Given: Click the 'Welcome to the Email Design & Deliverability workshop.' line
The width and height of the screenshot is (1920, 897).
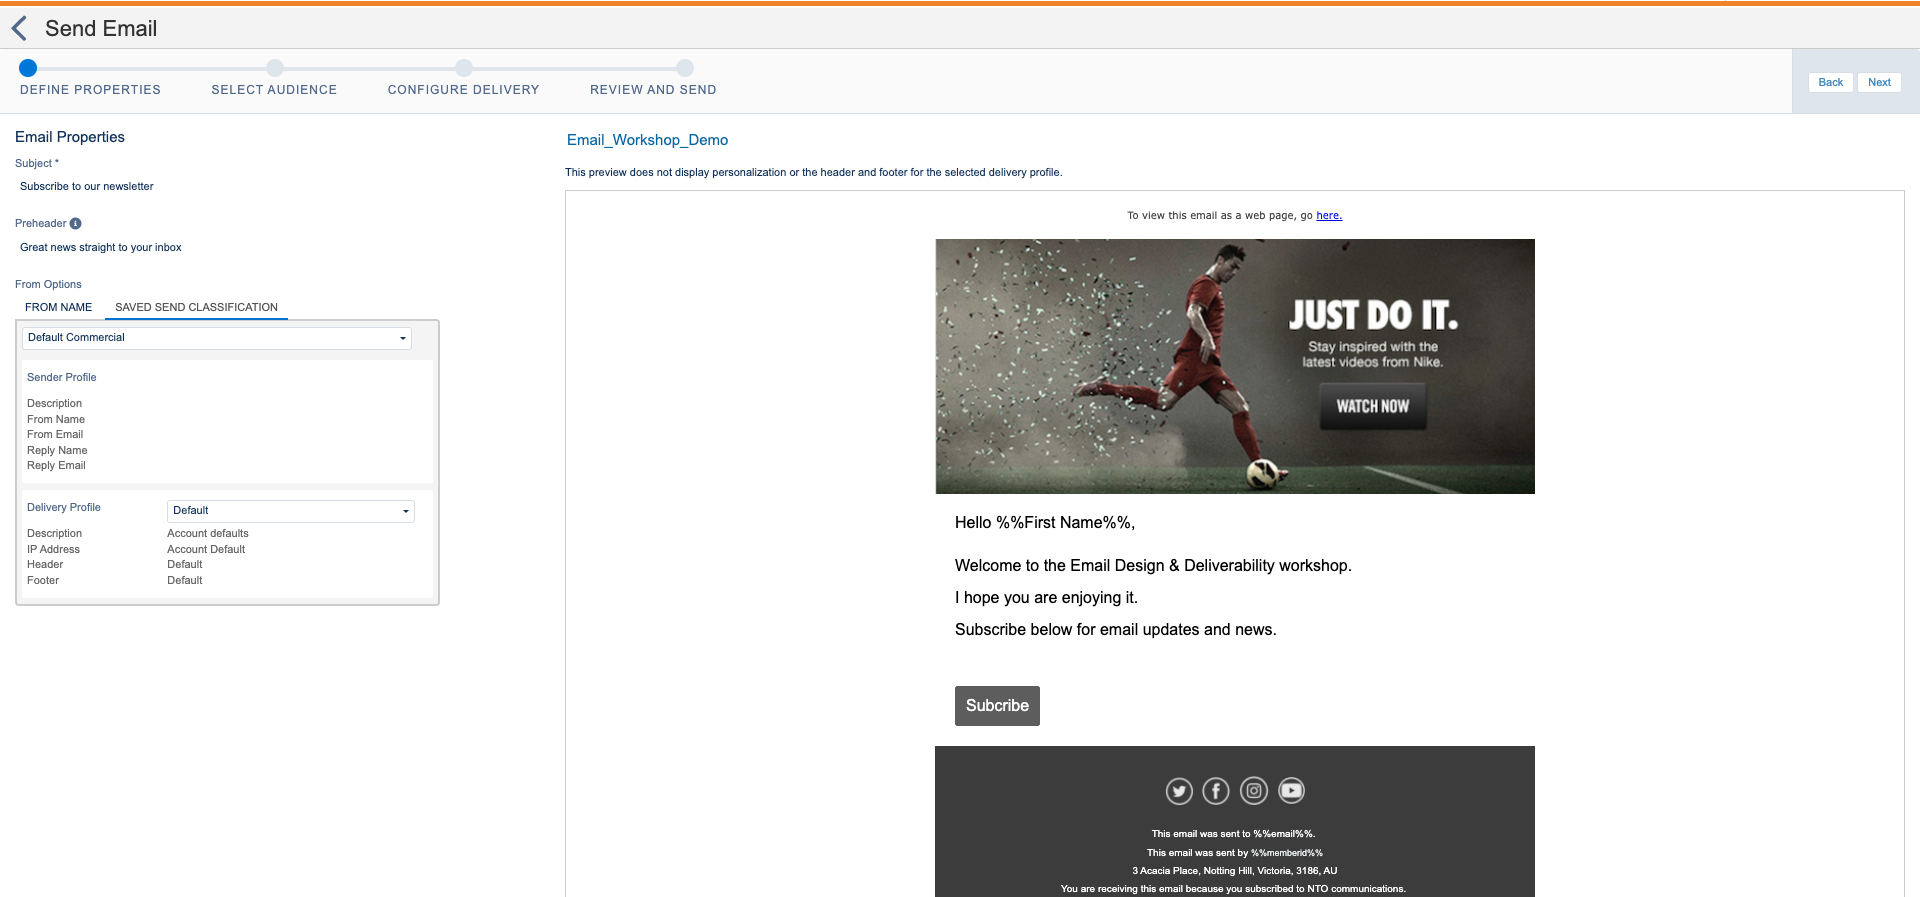Looking at the screenshot, I should tap(1153, 566).
